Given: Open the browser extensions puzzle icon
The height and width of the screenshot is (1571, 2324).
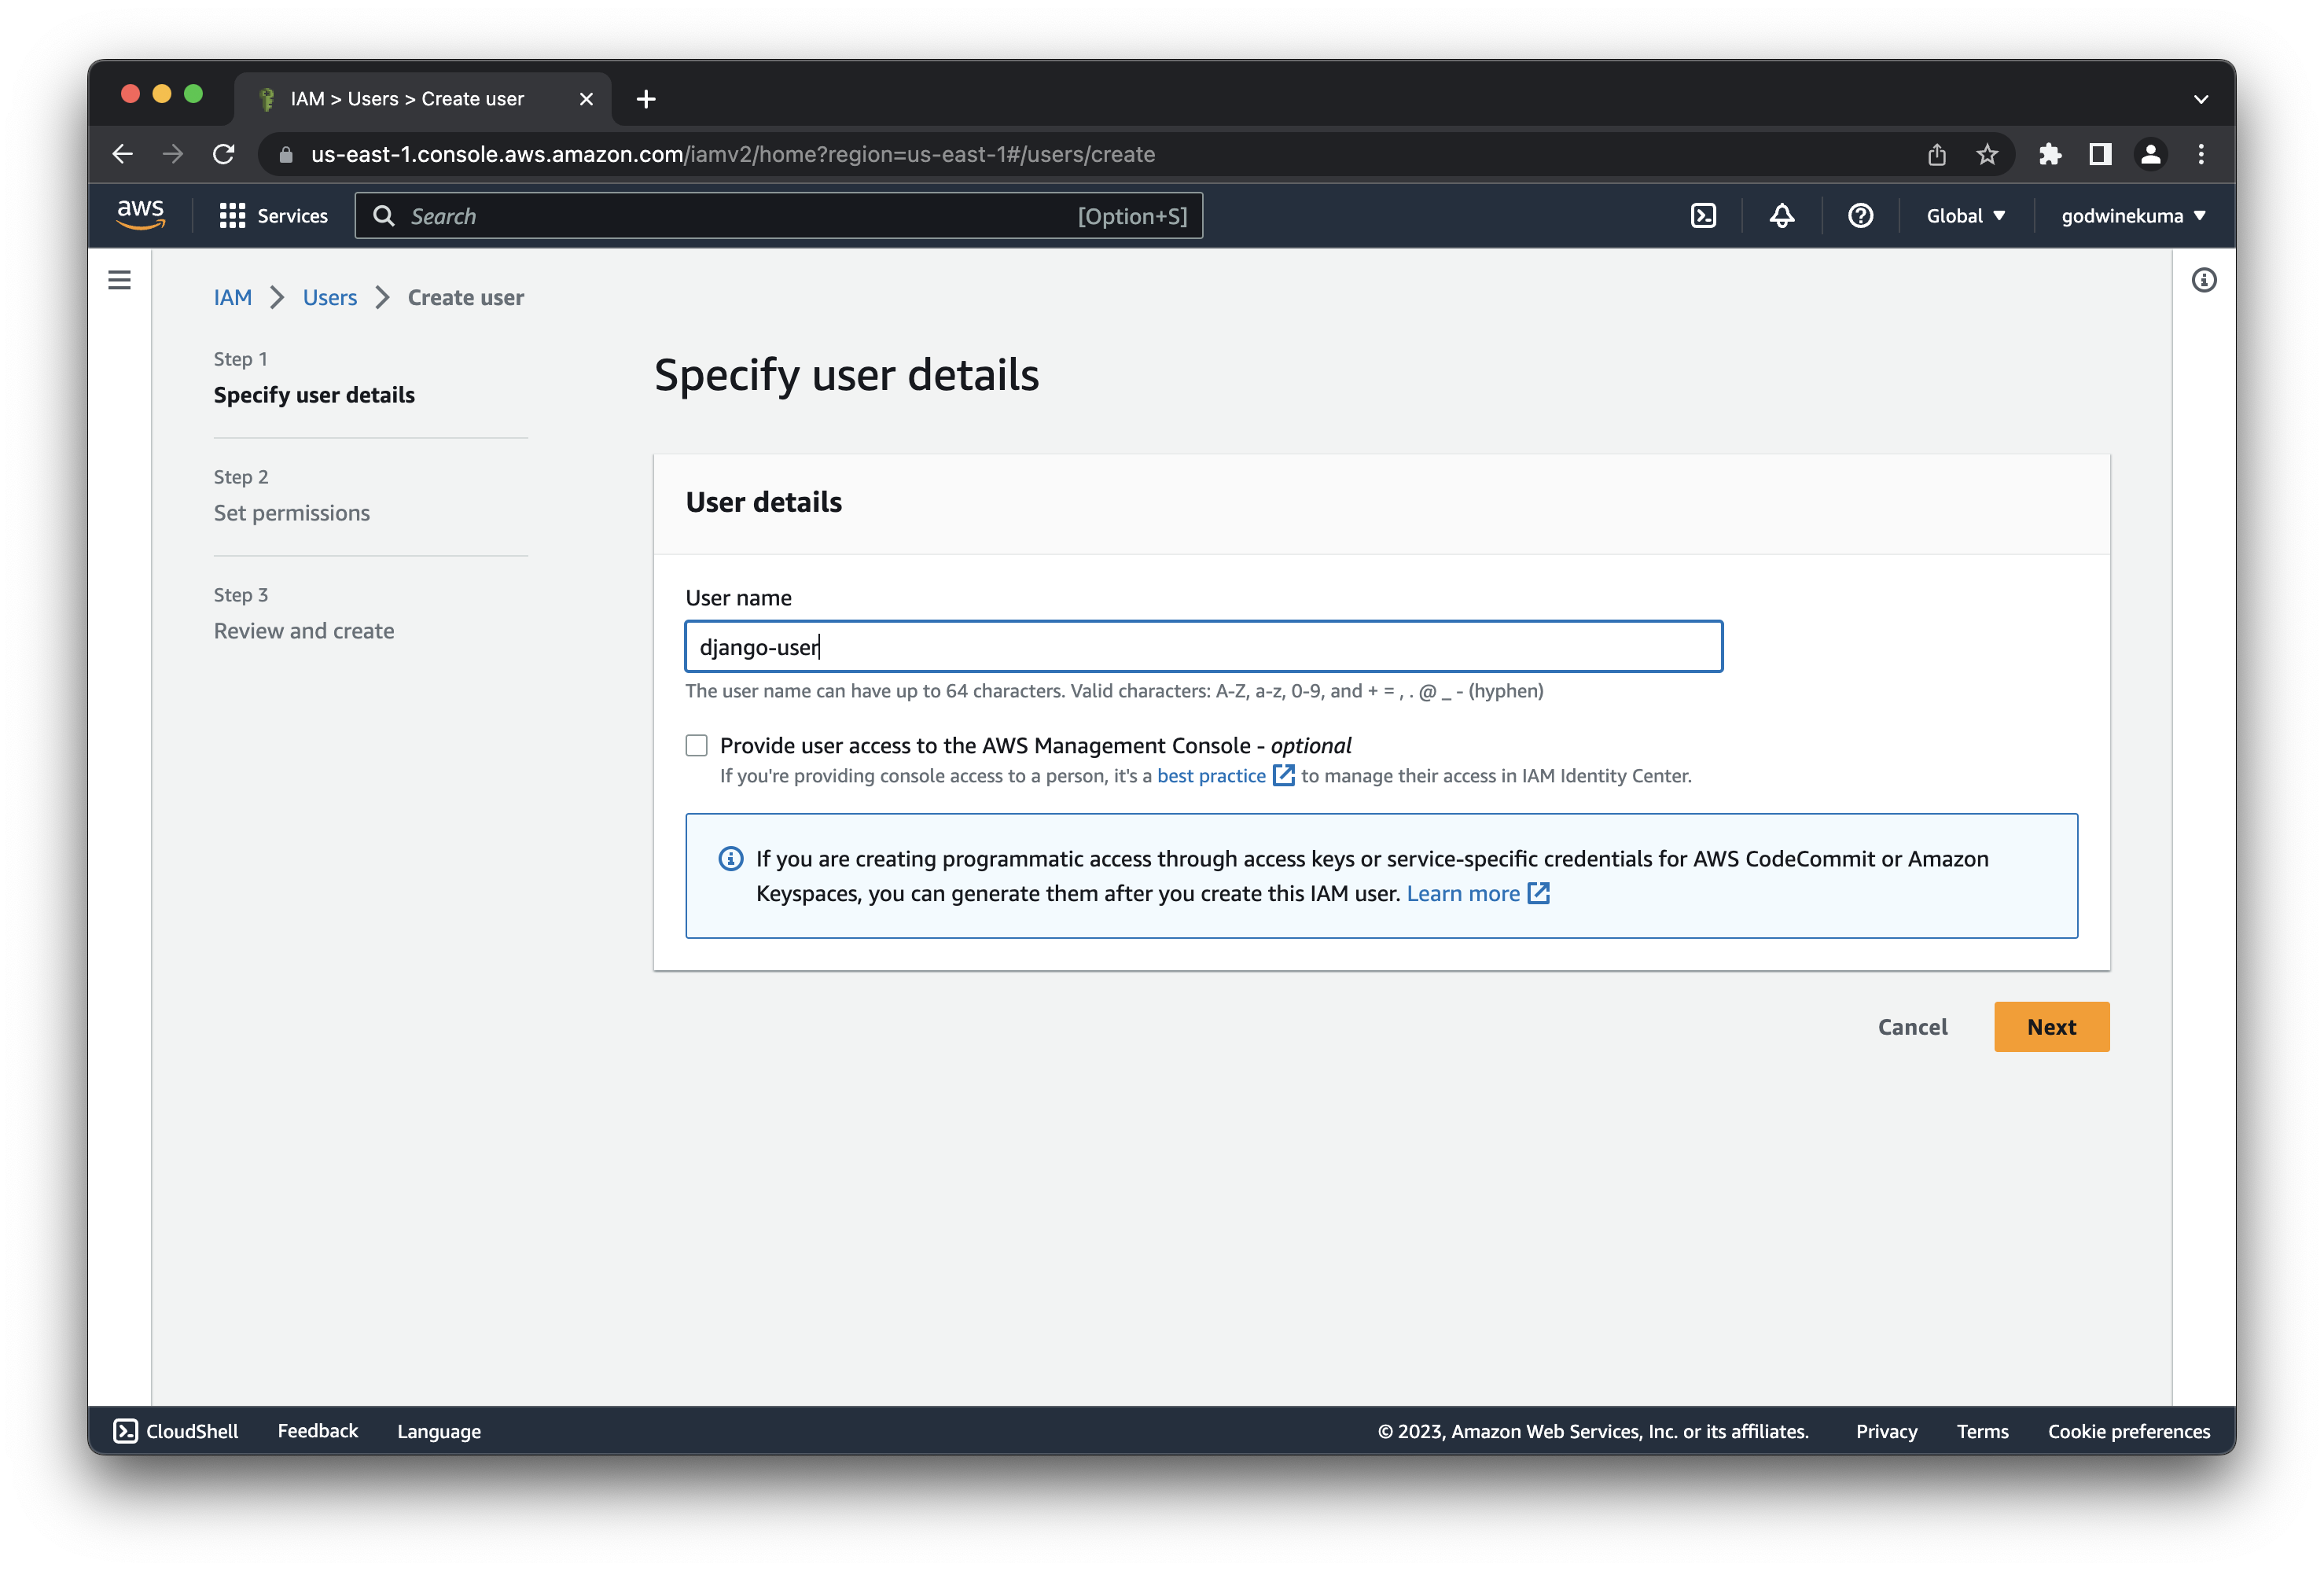Looking at the screenshot, I should coord(2049,154).
